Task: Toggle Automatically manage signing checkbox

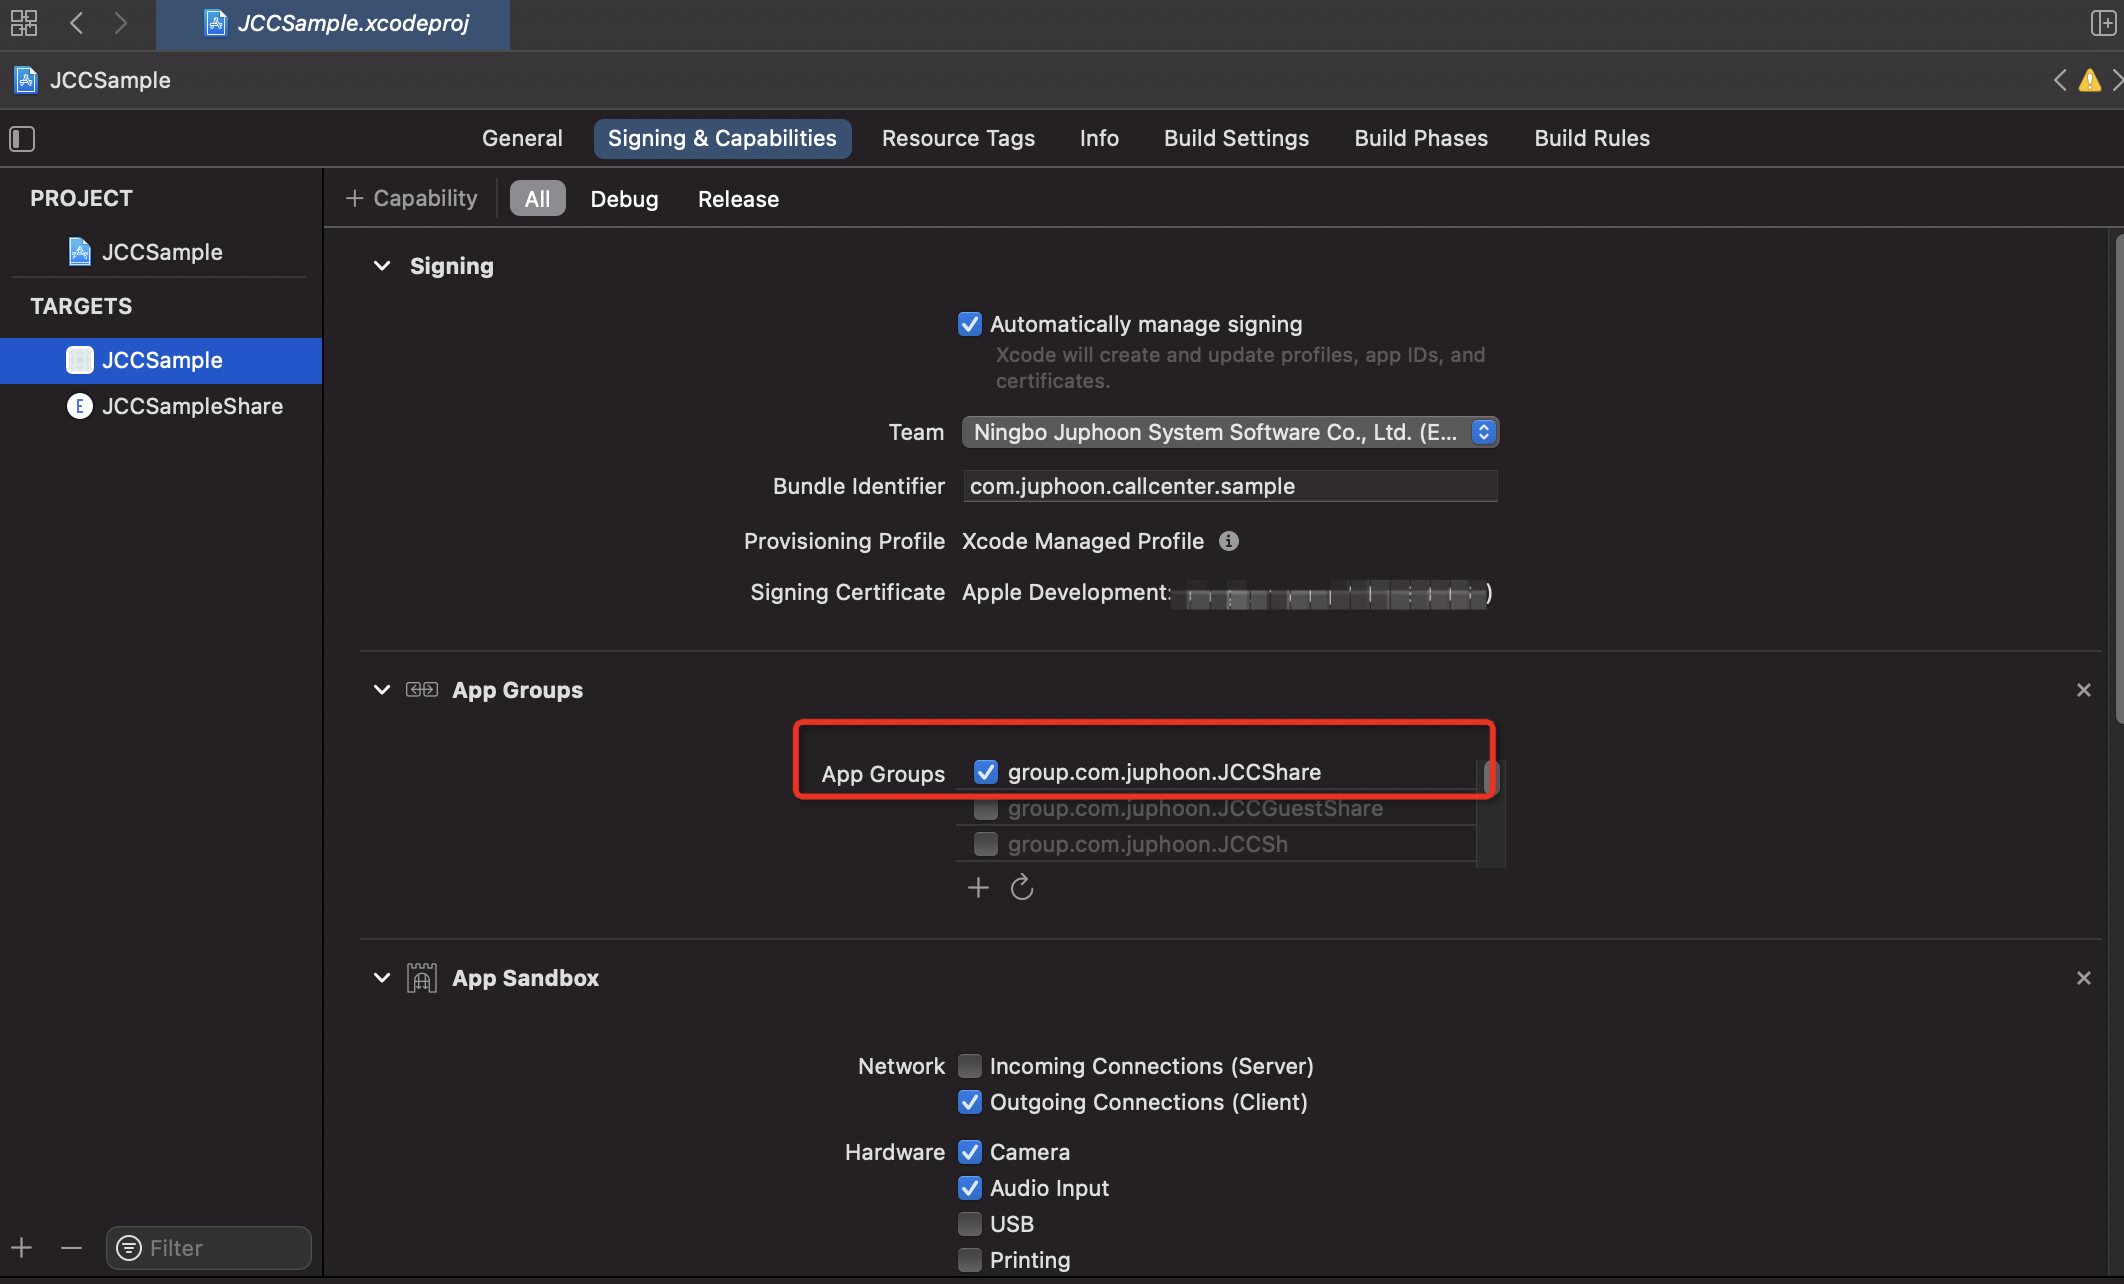Action: tap(969, 324)
